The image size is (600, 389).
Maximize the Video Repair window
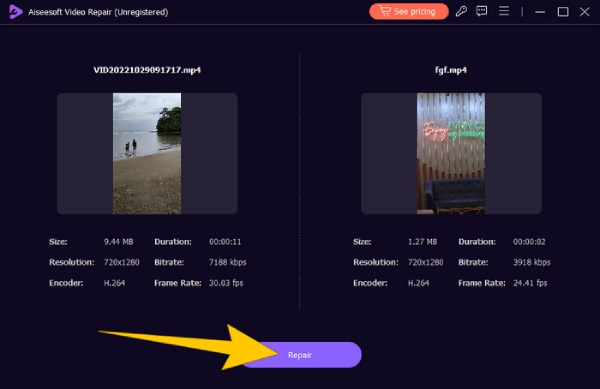pyautogui.click(x=563, y=12)
